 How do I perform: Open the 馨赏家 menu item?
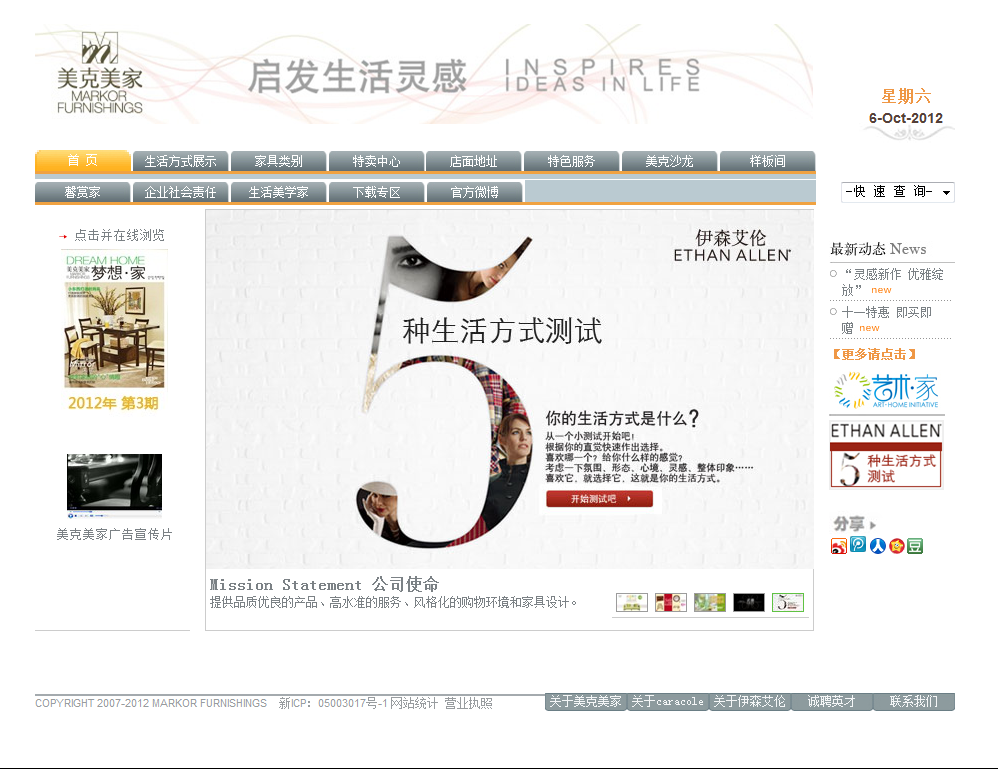tap(83, 192)
